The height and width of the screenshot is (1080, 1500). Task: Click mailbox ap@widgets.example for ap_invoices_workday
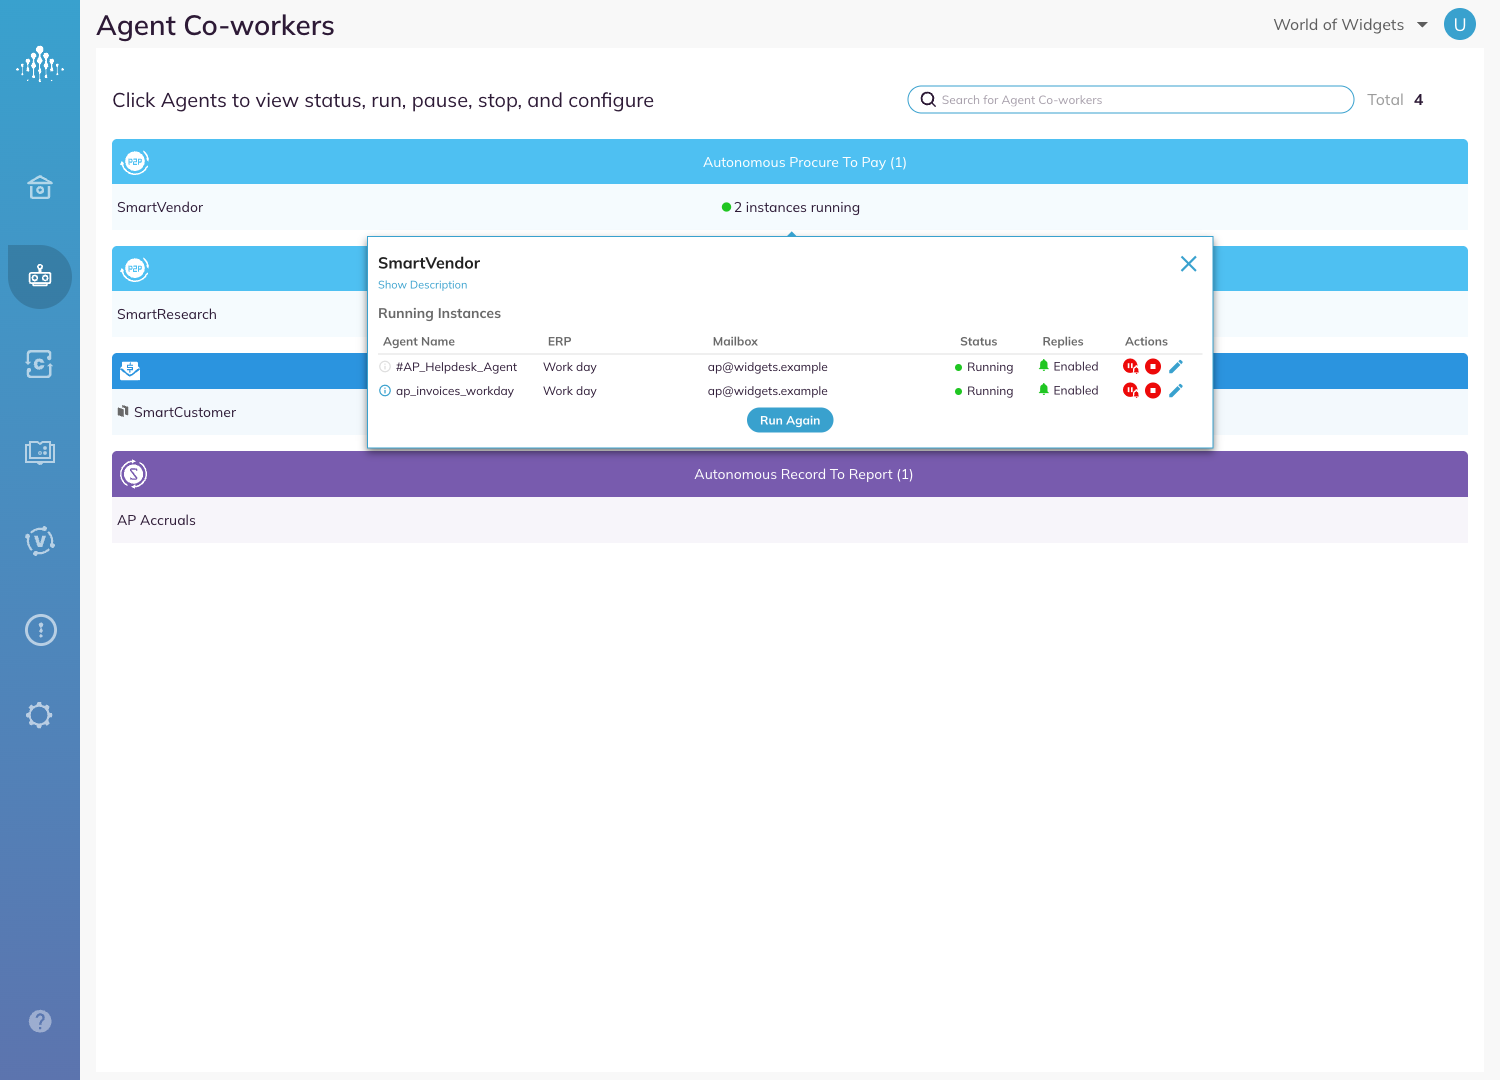pos(768,391)
